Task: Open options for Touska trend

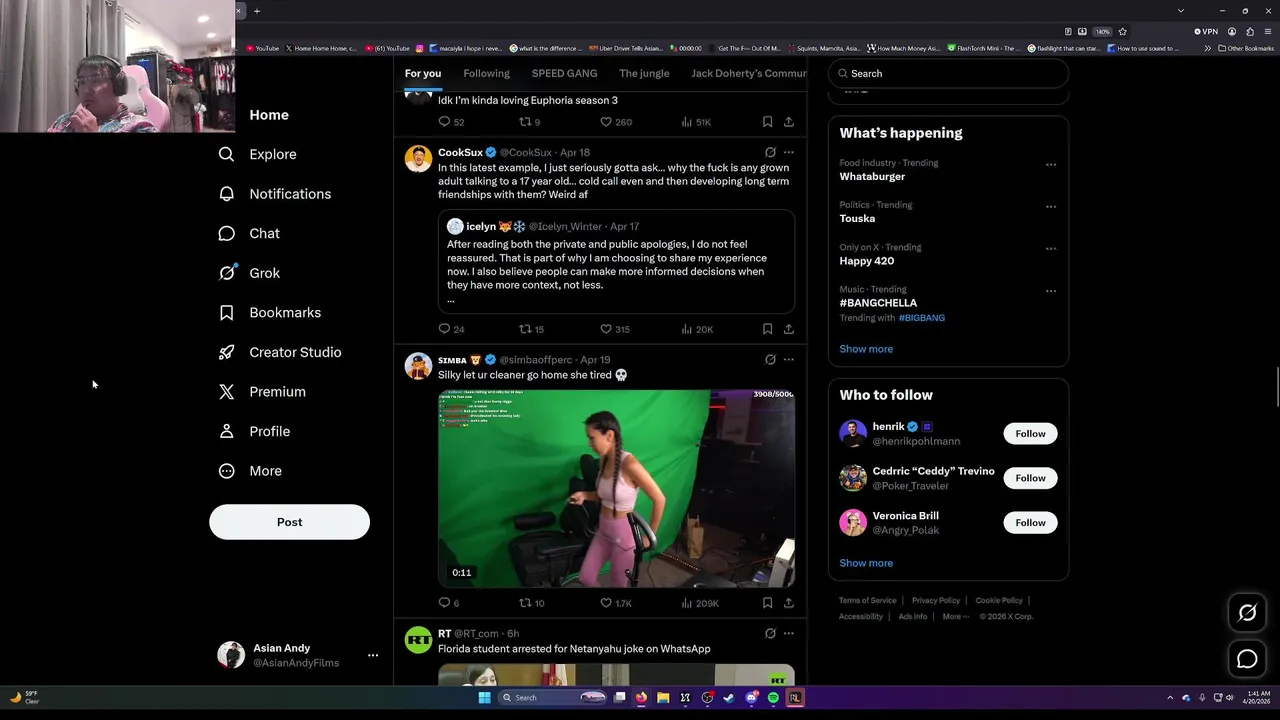Action: (1051, 207)
